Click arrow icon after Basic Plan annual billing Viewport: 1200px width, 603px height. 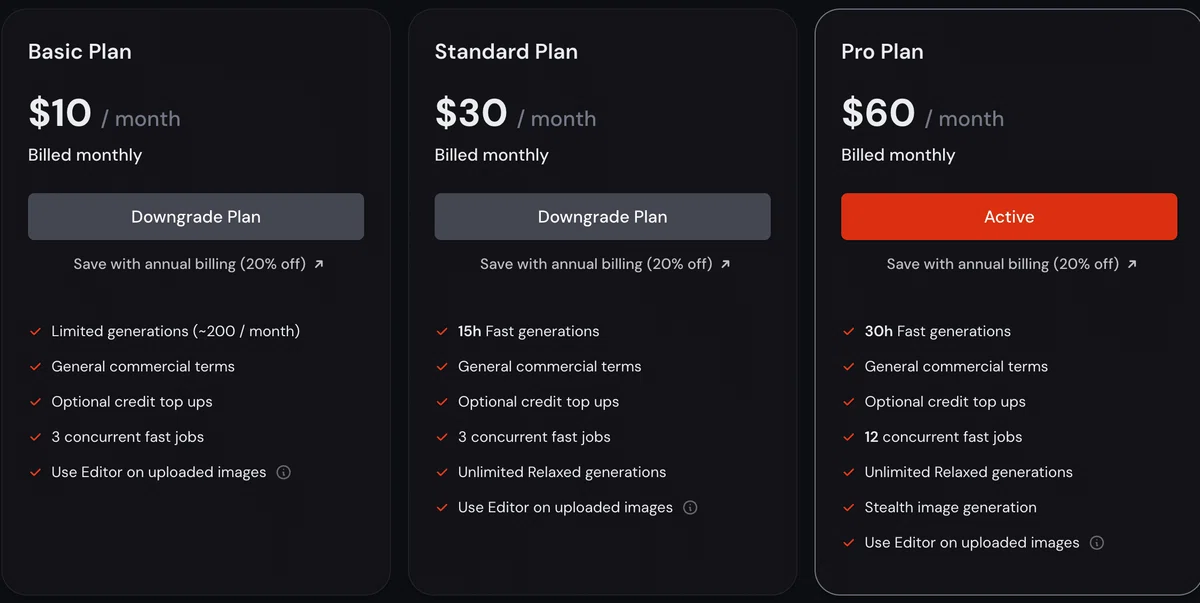(x=319, y=264)
